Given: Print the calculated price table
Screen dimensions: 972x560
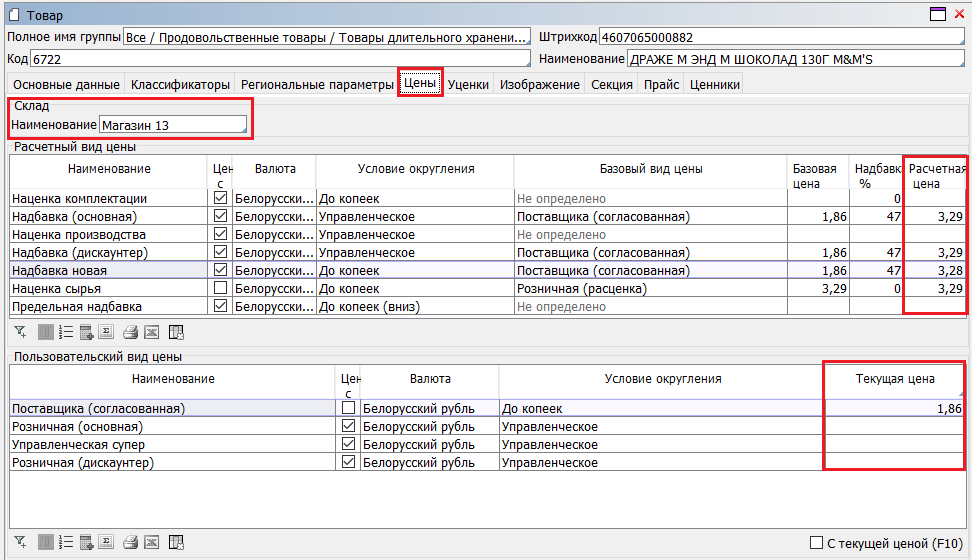Looking at the screenshot, I should pos(130,333).
